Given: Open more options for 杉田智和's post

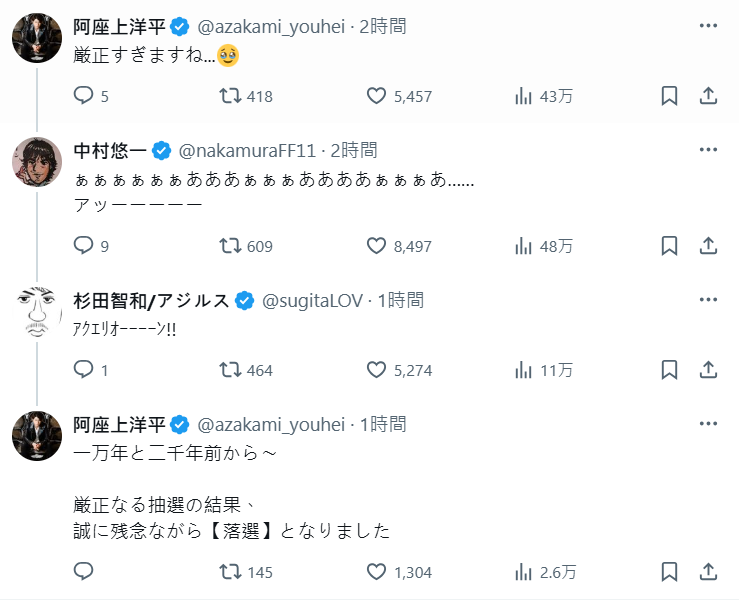Looking at the screenshot, I should (708, 300).
